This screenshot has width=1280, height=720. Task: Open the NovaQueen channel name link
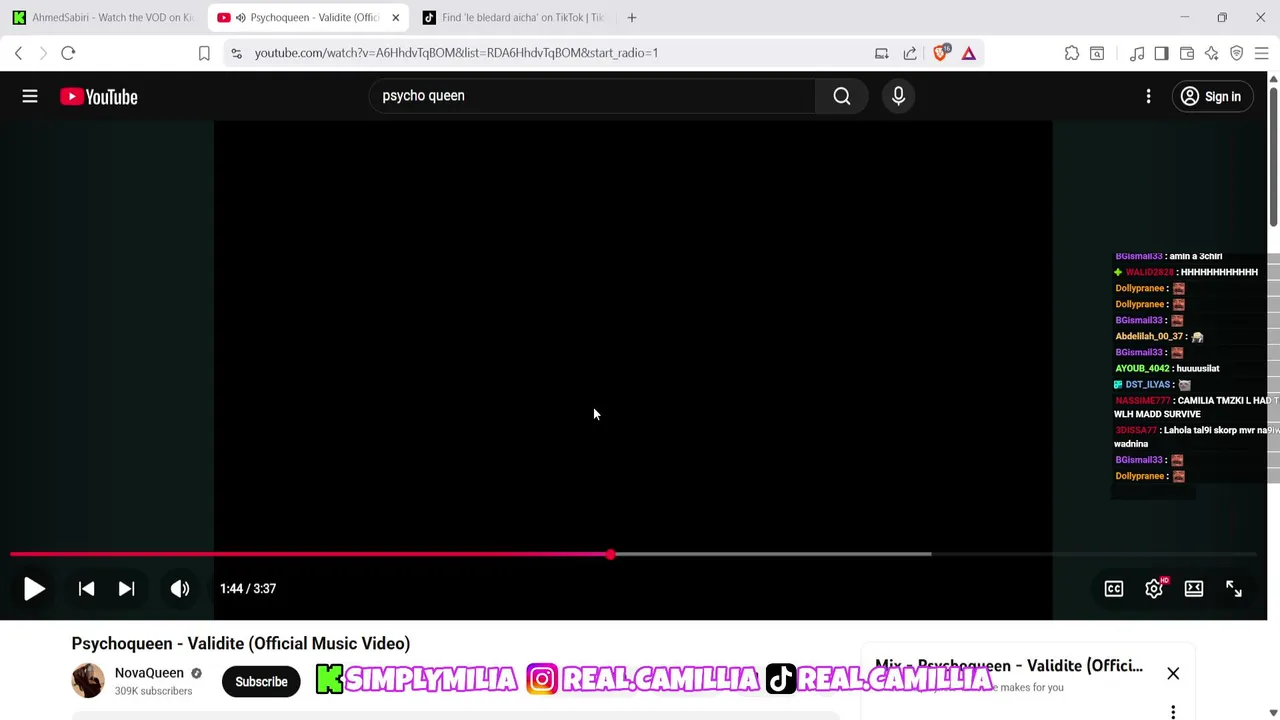[x=149, y=673]
